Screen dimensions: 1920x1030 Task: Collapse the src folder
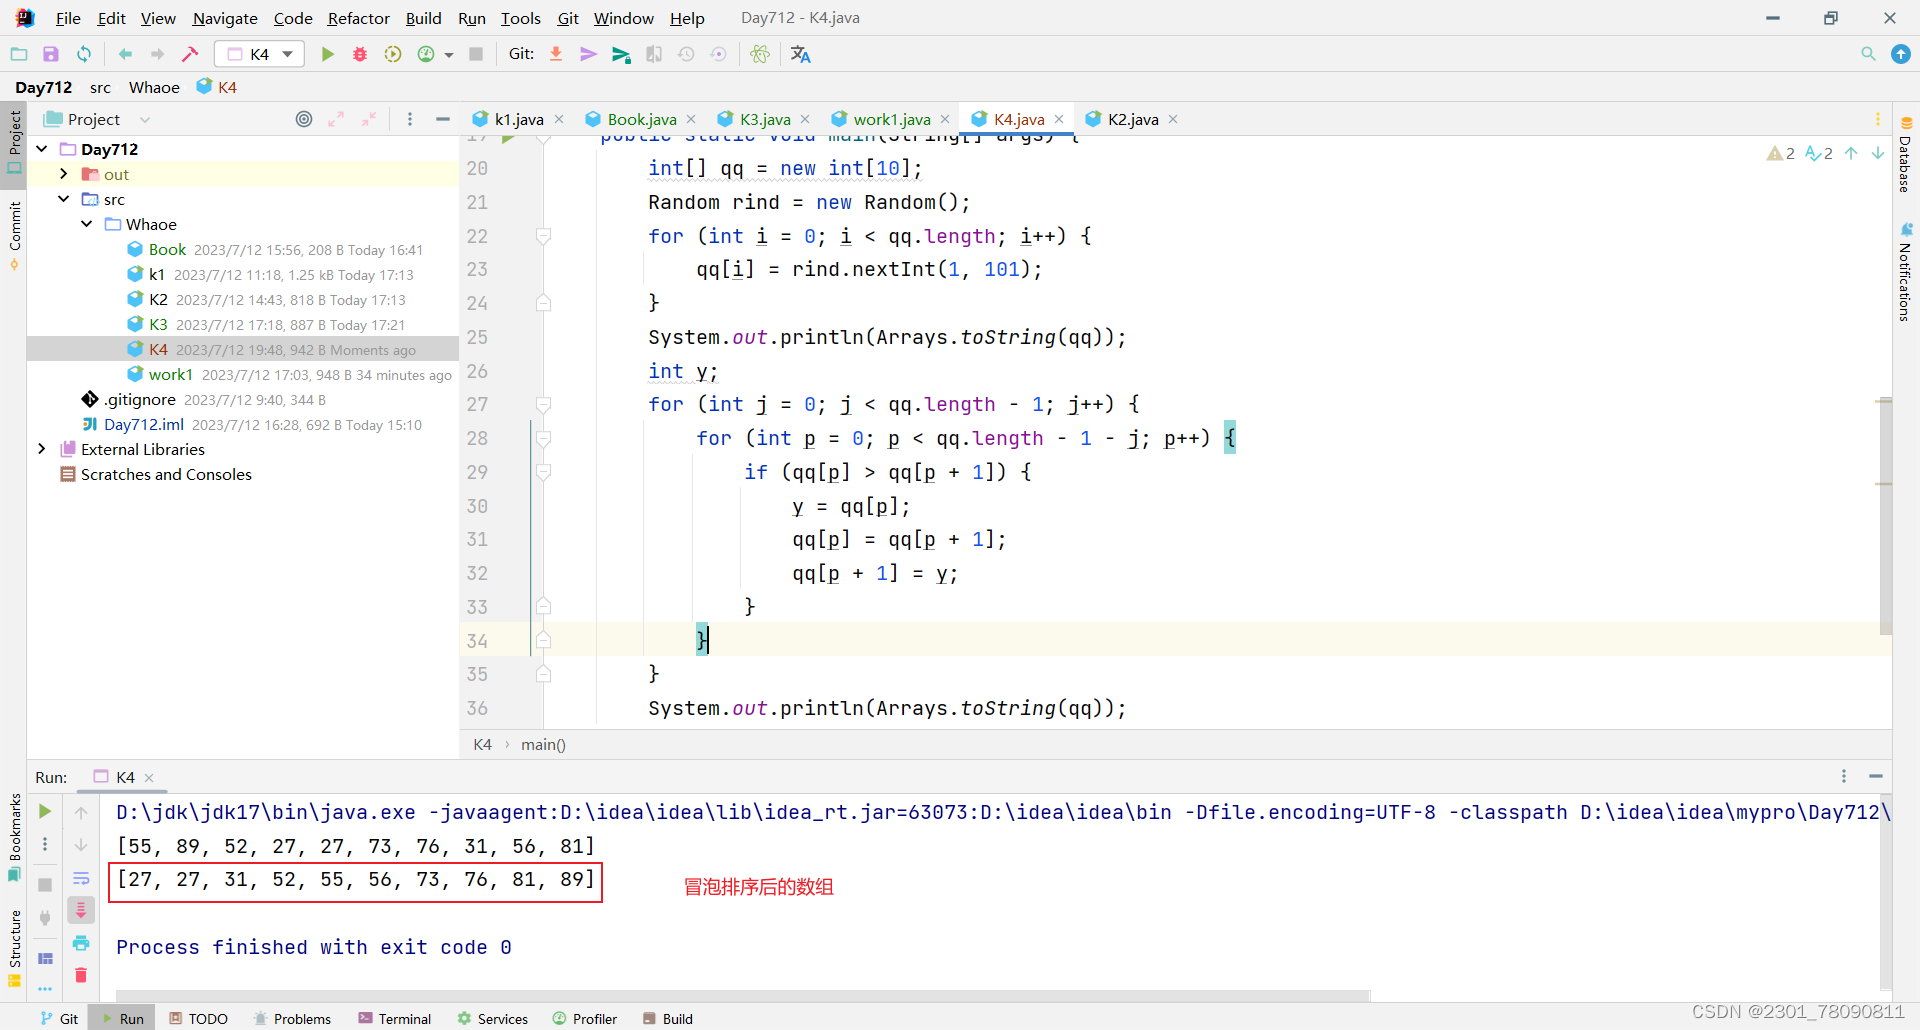[64, 199]
